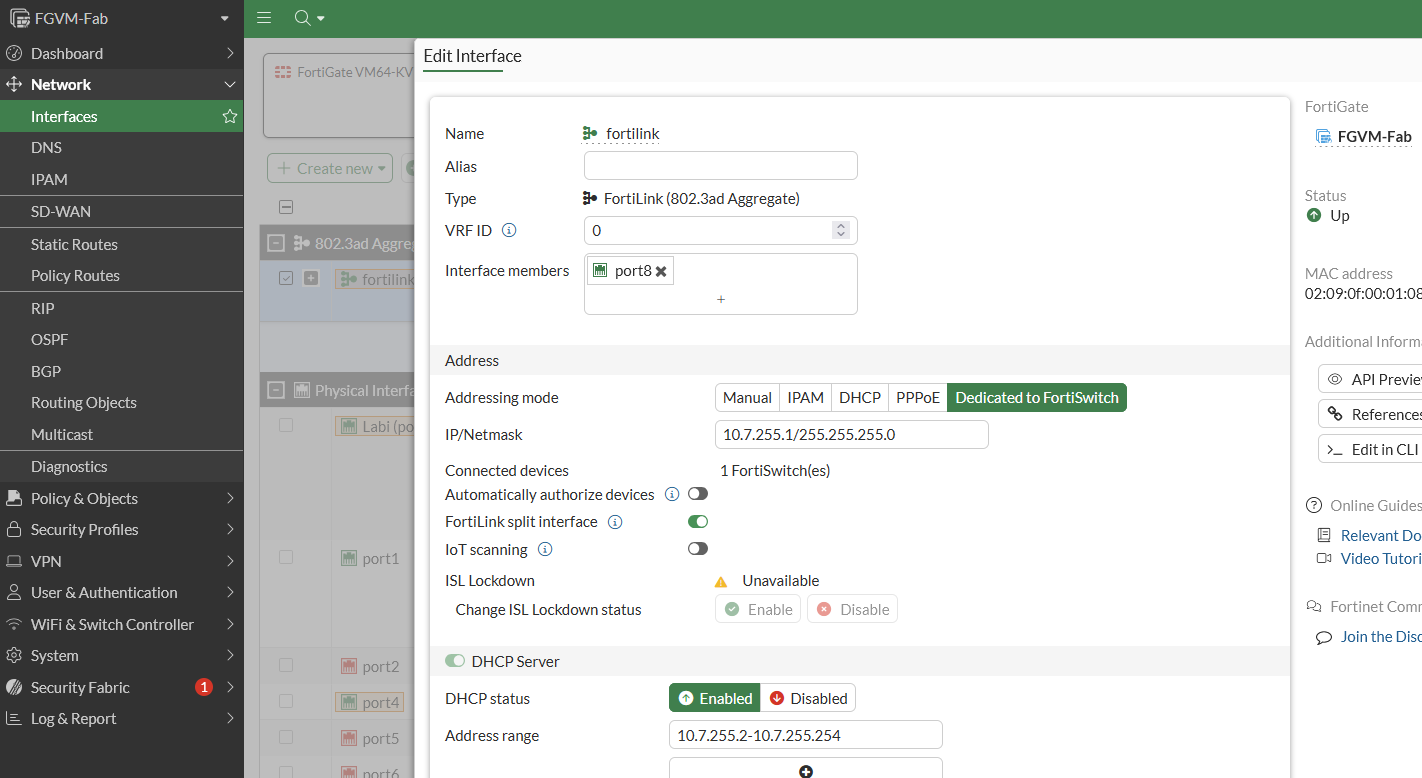The width and height of the screenshot is (1422, 778).
Task: Click info icon next to IoT scanning
Action: coord(545,549)
